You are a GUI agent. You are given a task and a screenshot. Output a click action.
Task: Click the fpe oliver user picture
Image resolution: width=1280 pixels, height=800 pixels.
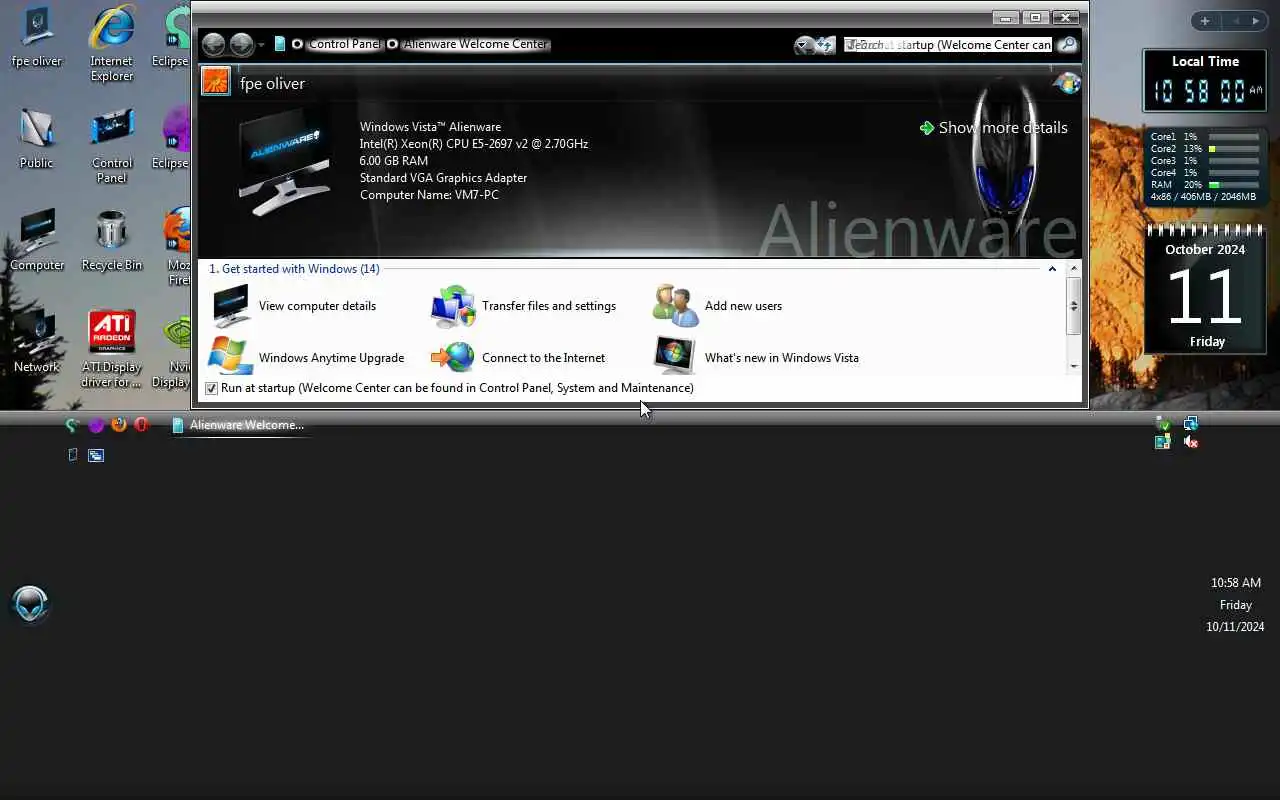[x=216, y=82]
